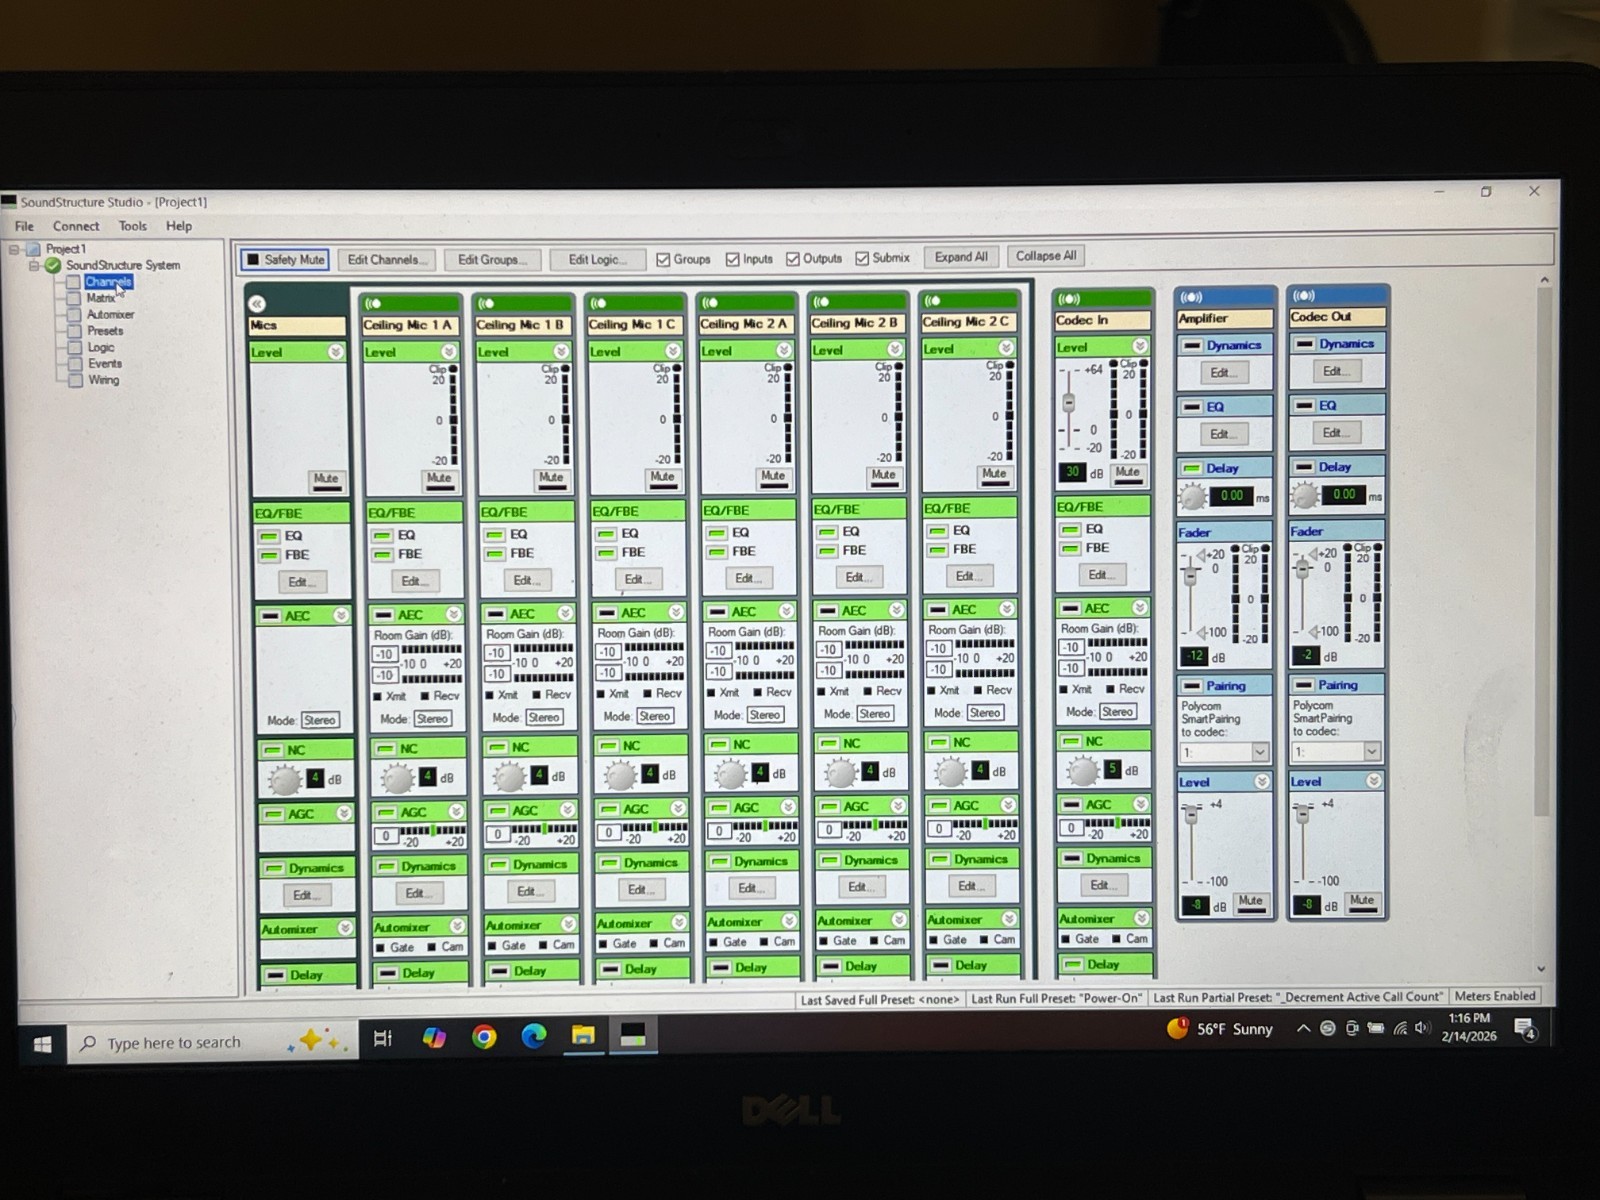Click the Safety Mute button
The image size is (1600, 1200).
[285, 260]
